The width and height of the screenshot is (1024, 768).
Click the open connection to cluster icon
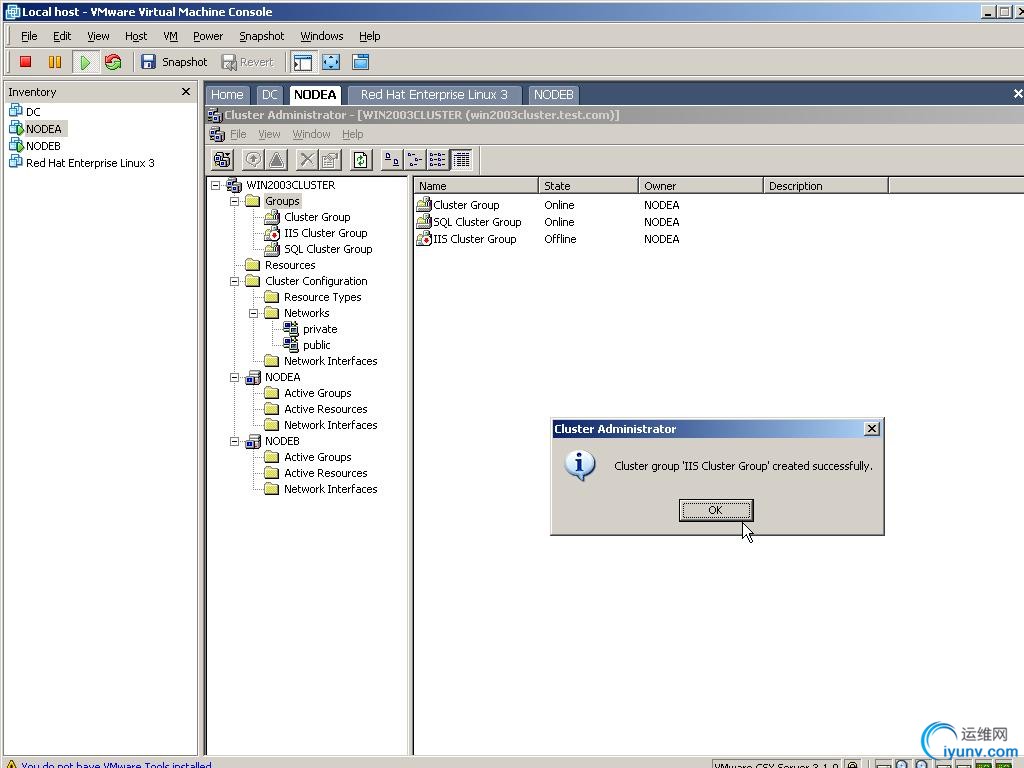(x=222, y=160)
